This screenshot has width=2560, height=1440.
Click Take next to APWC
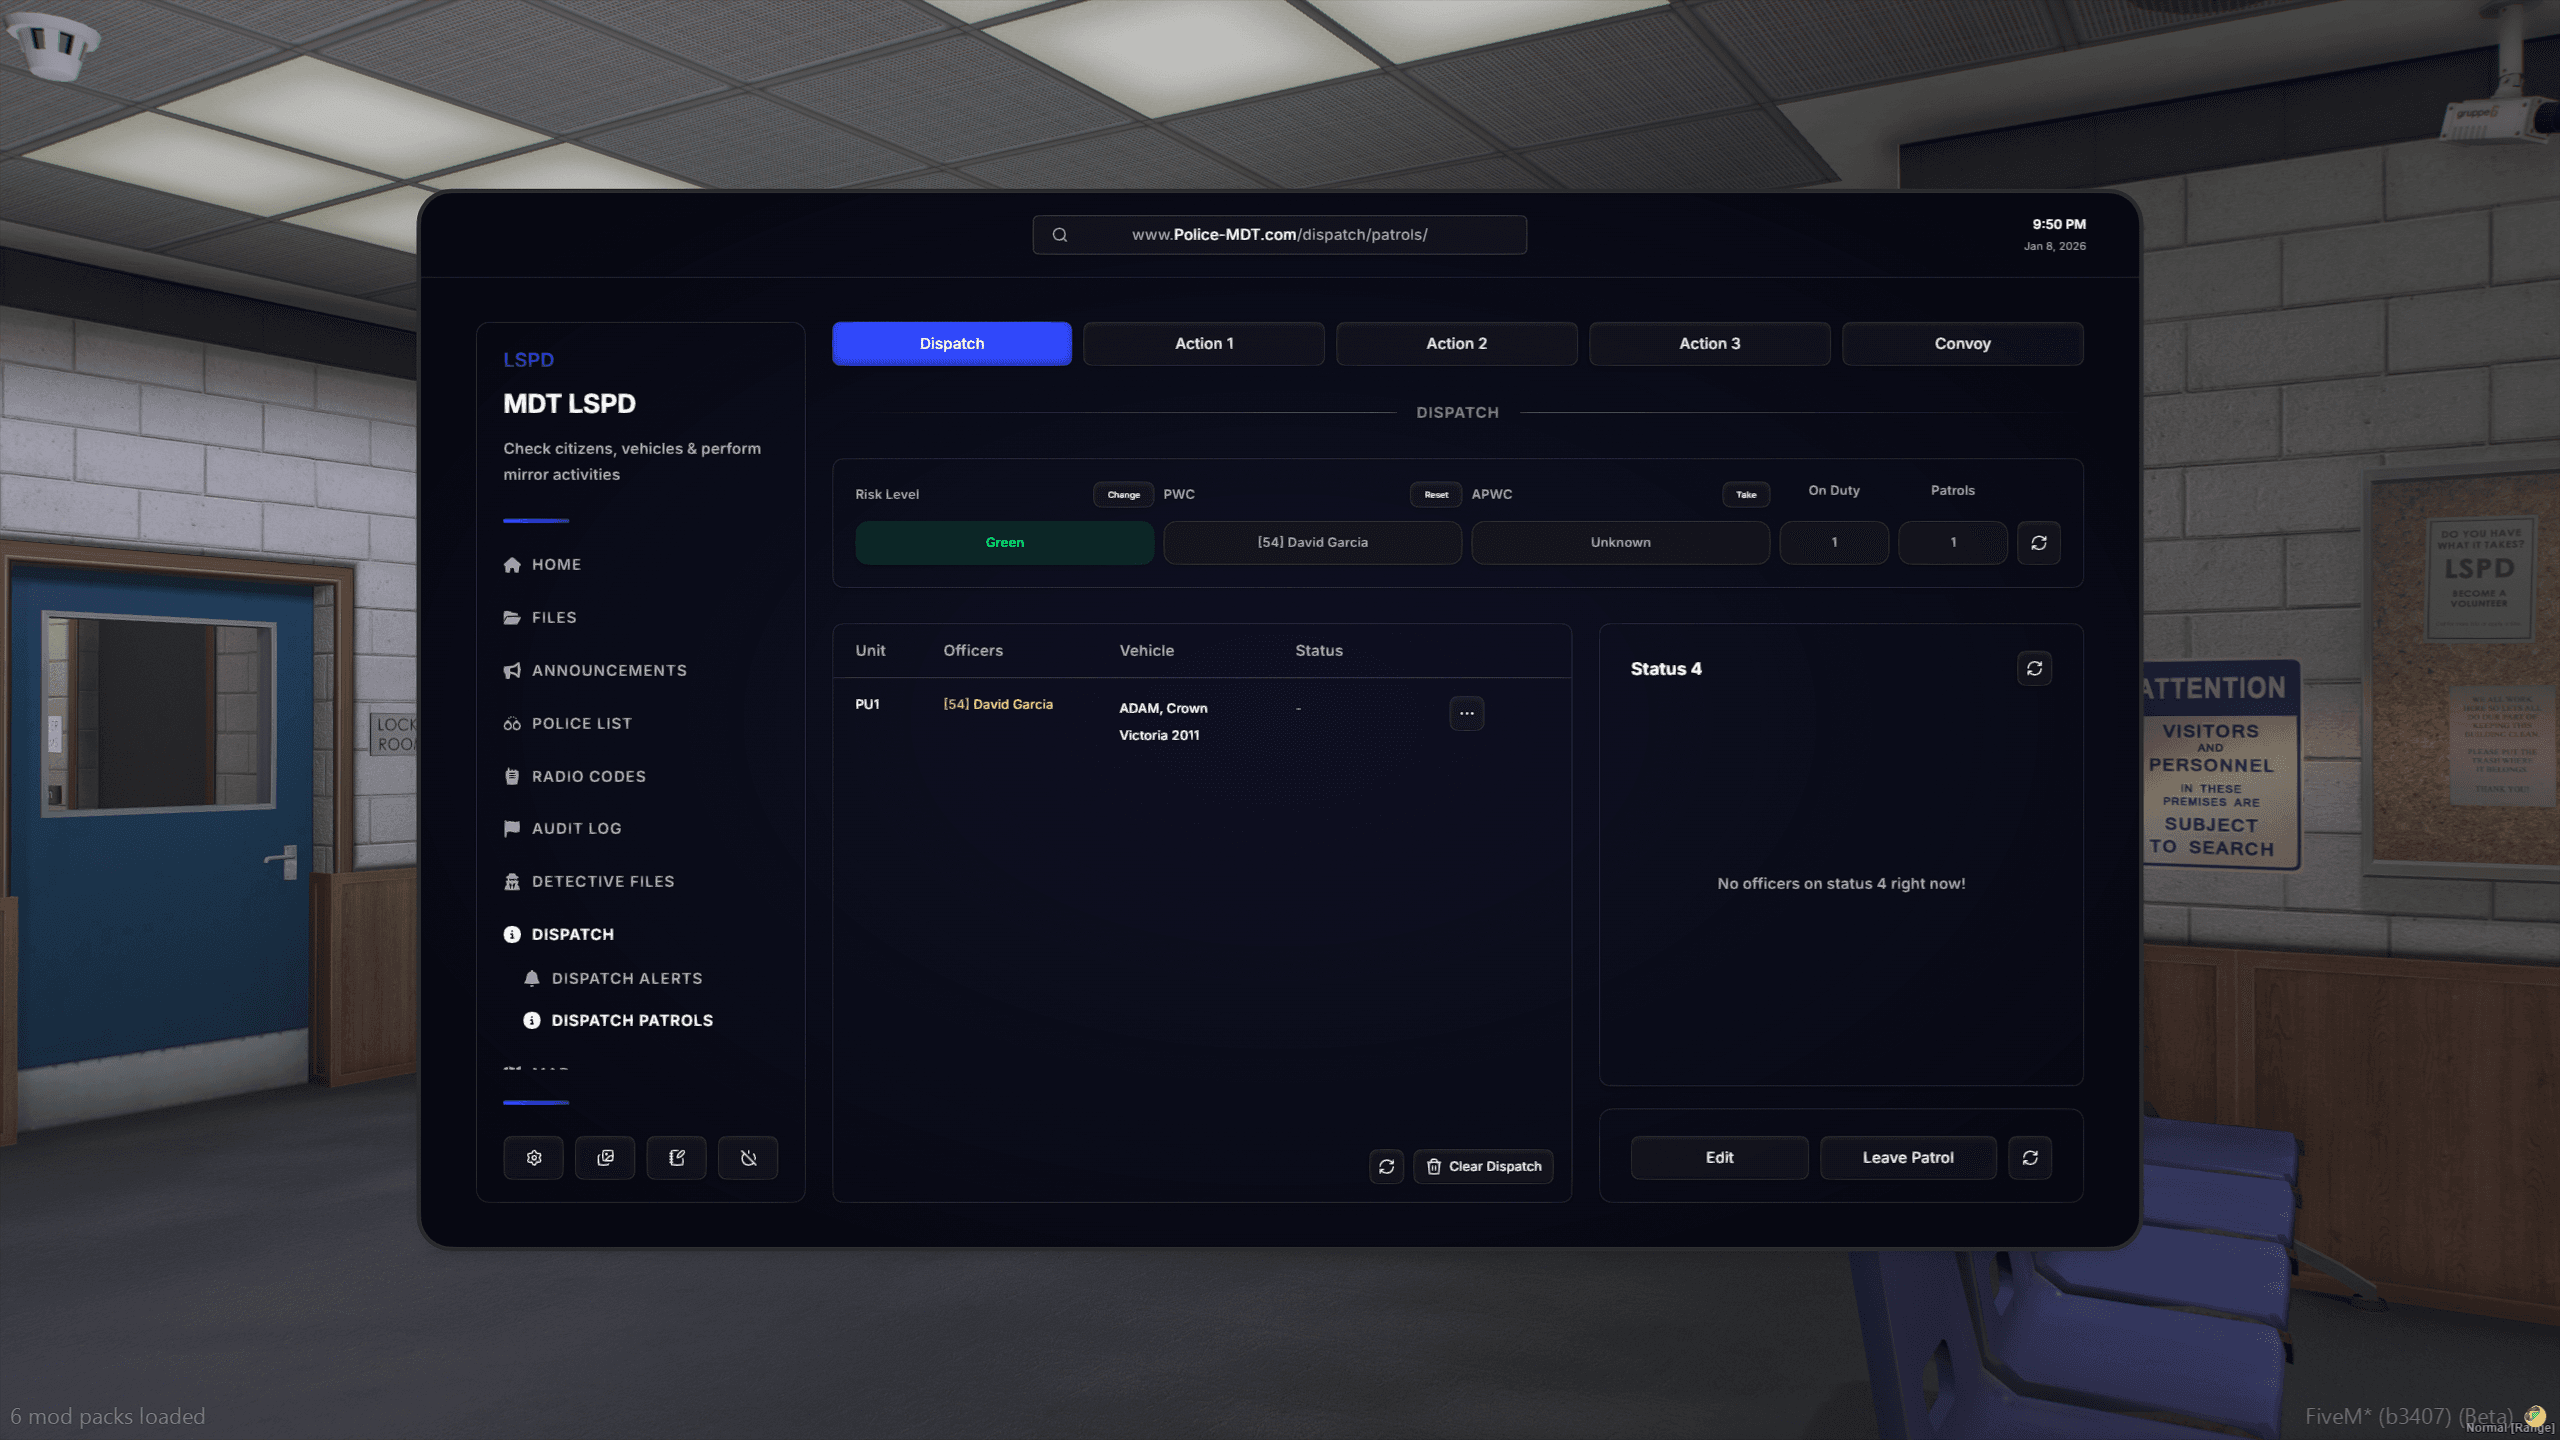point(1746,494)
